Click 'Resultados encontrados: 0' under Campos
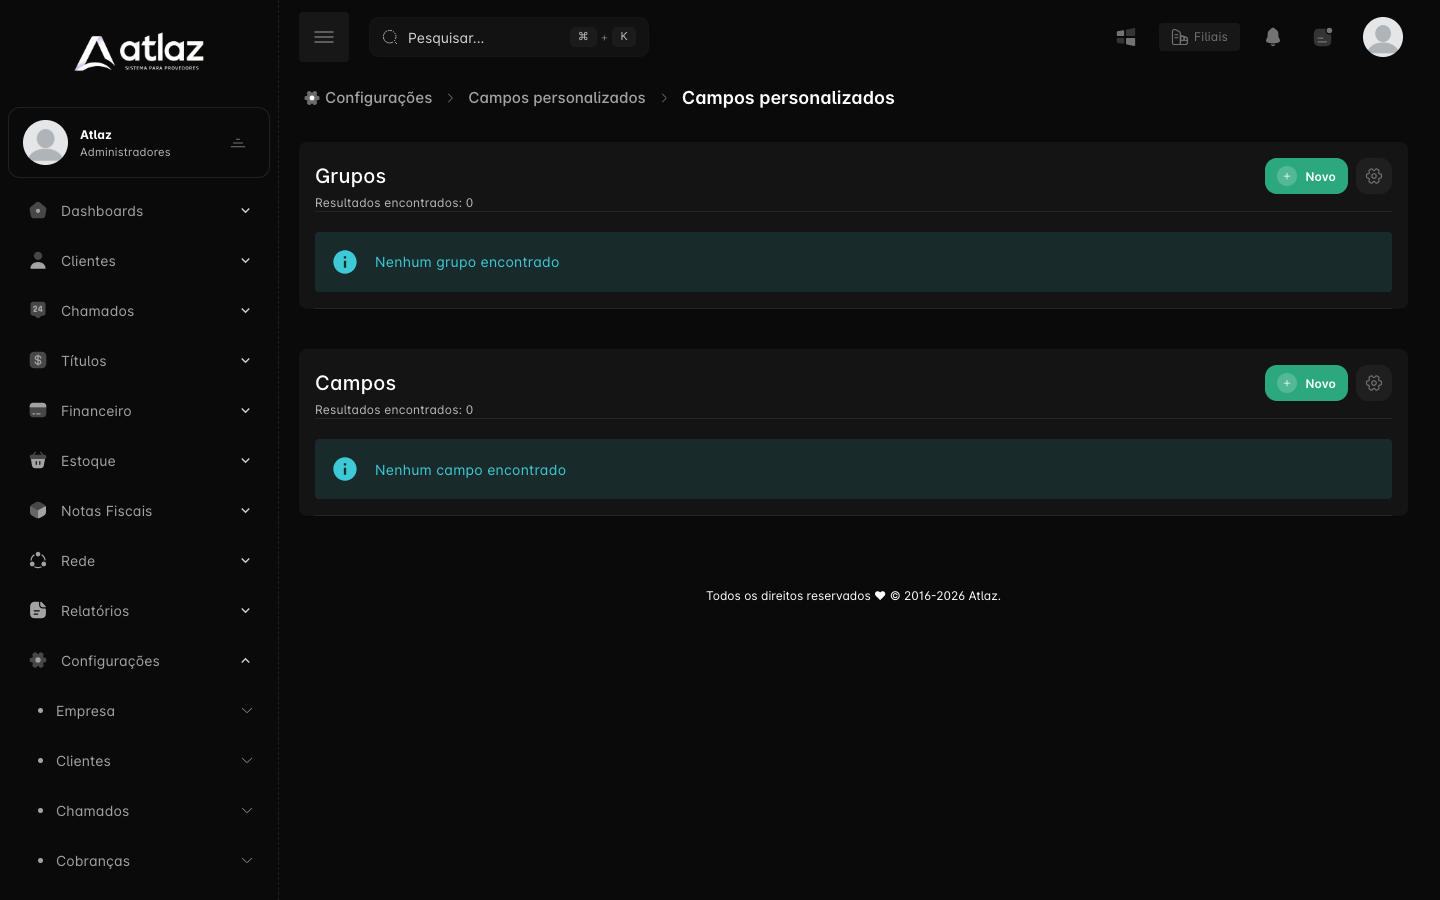This screenshot has width=1440, height=900. tap(394, 410)
